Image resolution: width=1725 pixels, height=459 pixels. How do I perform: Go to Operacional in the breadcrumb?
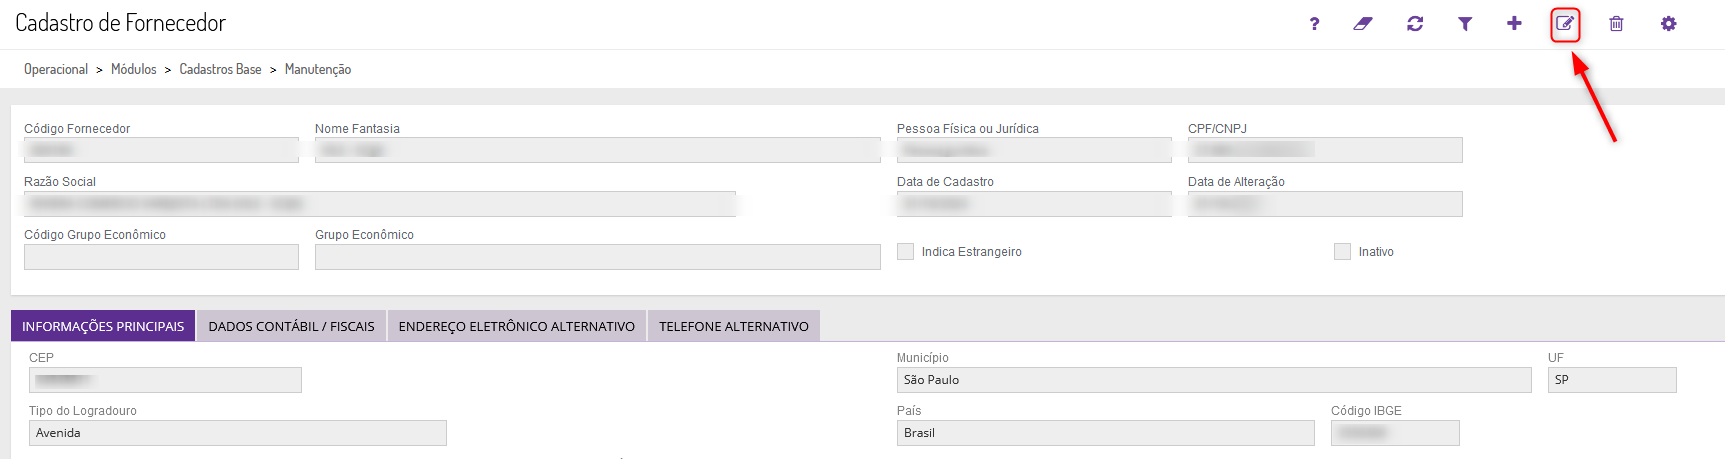(56, 69)
